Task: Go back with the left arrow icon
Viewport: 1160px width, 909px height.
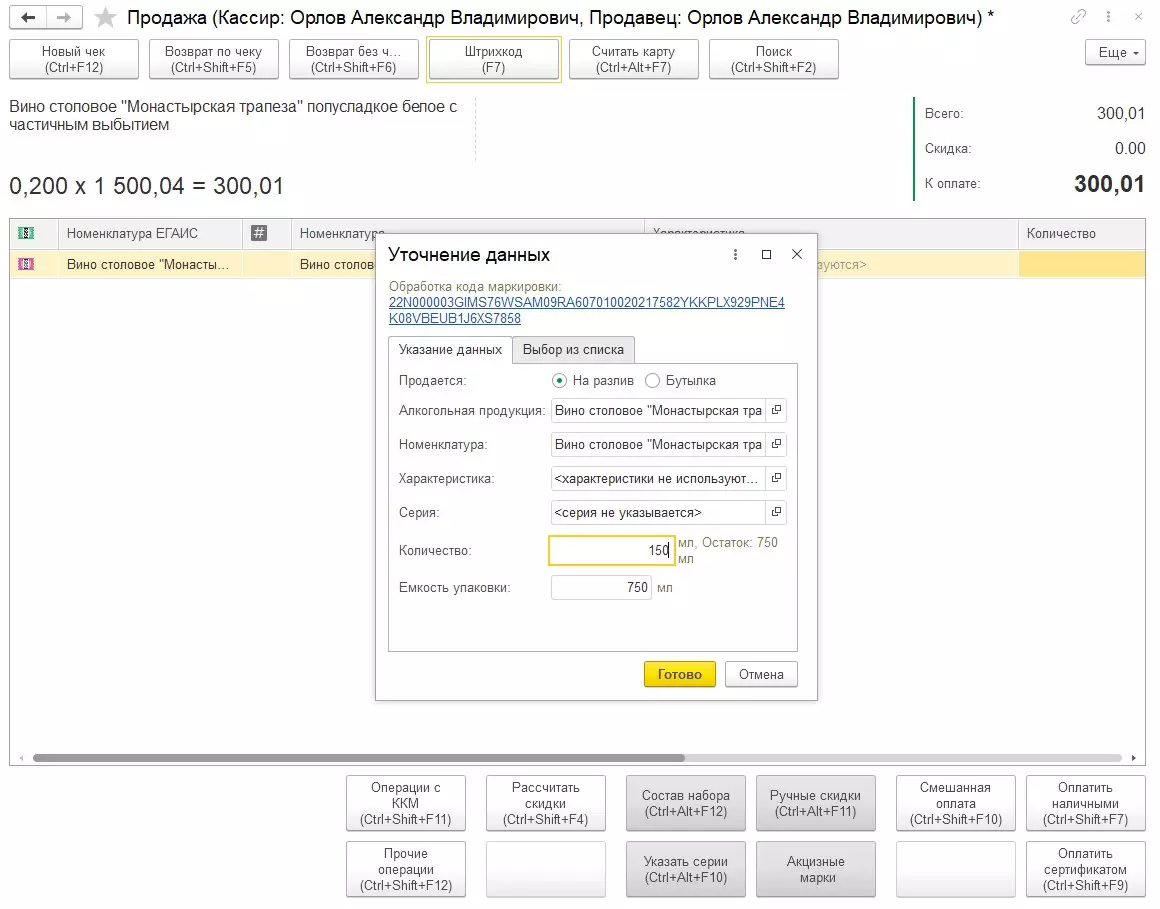Action: click(x=28, y=17)
